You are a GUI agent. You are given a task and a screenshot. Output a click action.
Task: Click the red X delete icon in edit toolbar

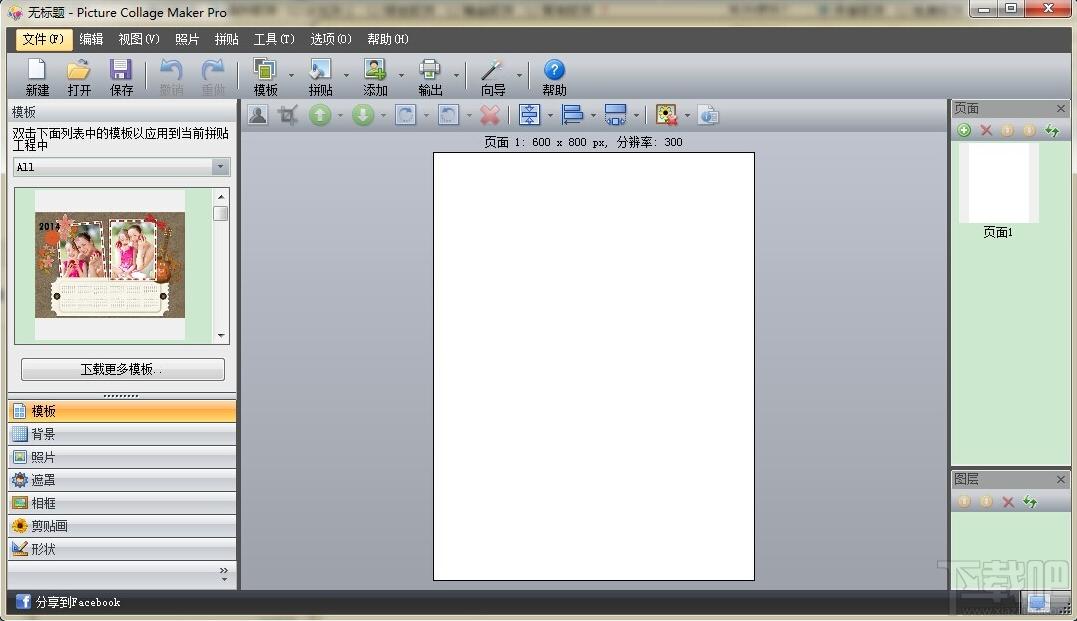490,115
